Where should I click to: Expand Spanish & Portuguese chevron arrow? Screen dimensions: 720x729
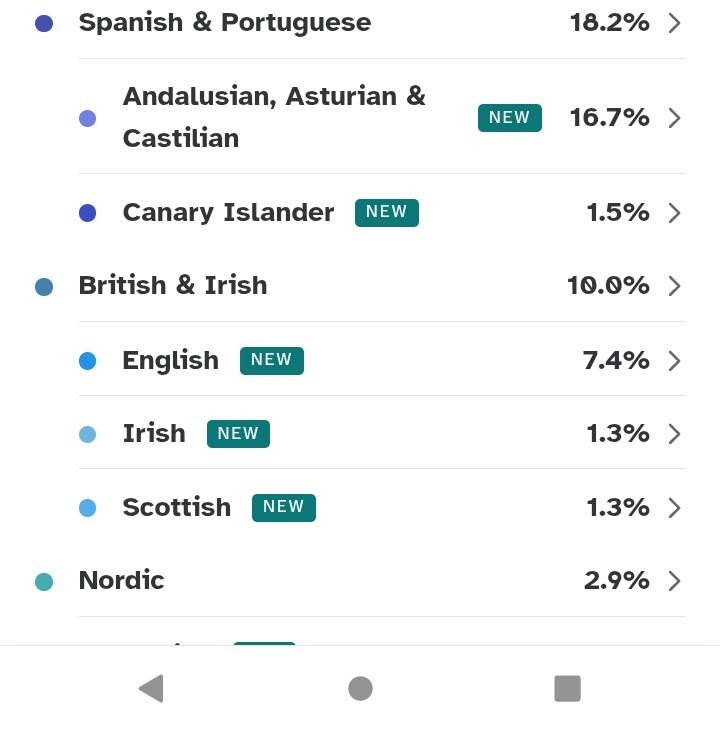coord(674,23)
